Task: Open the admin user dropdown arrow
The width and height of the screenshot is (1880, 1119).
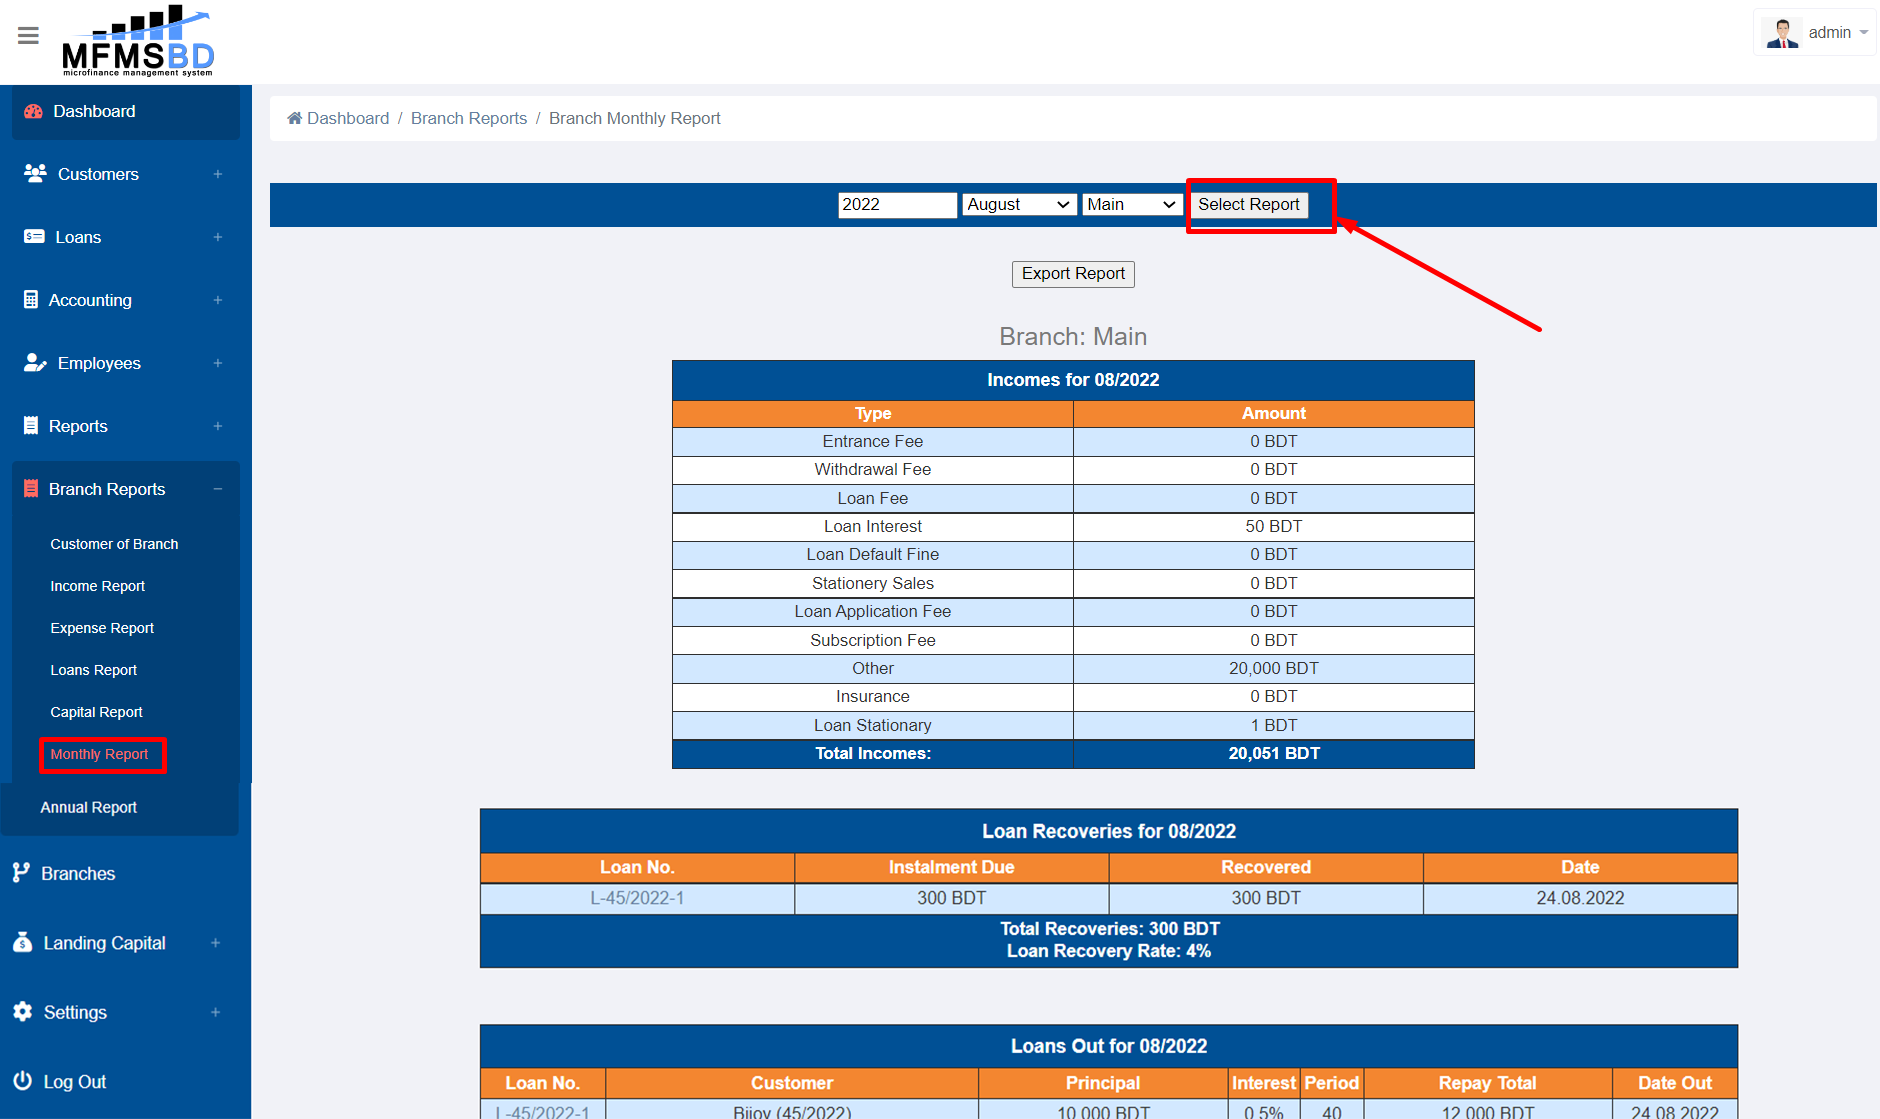Action: 1864,33
